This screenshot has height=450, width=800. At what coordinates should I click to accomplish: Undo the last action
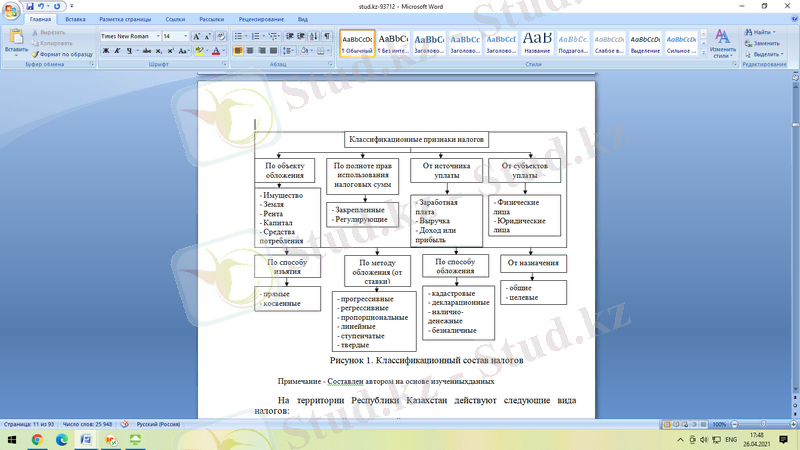41,6
